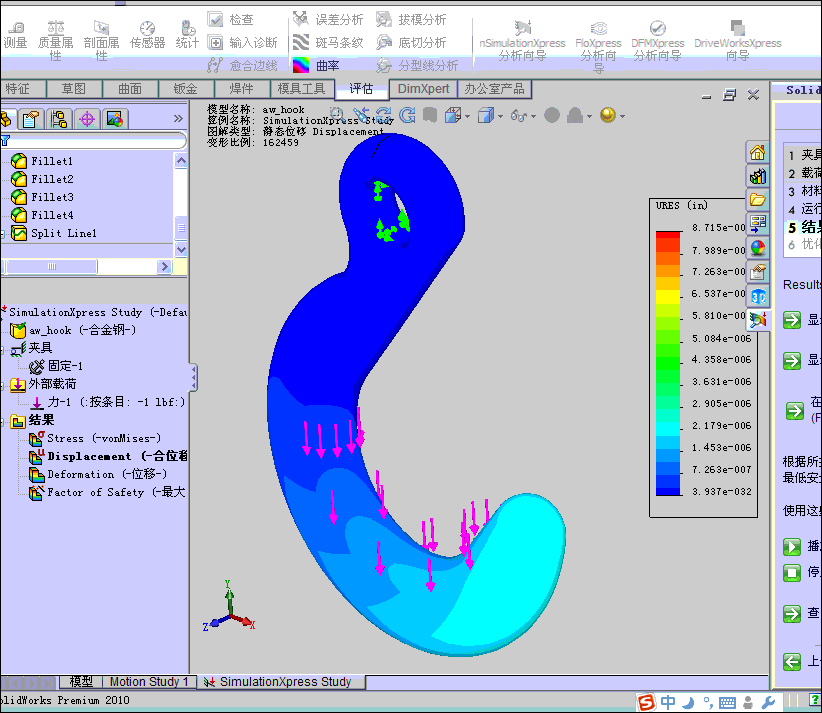Open apply scene dropdown arrow
Image resolution: width=822 pixels, height=713 pixels.
click(589, 116)
